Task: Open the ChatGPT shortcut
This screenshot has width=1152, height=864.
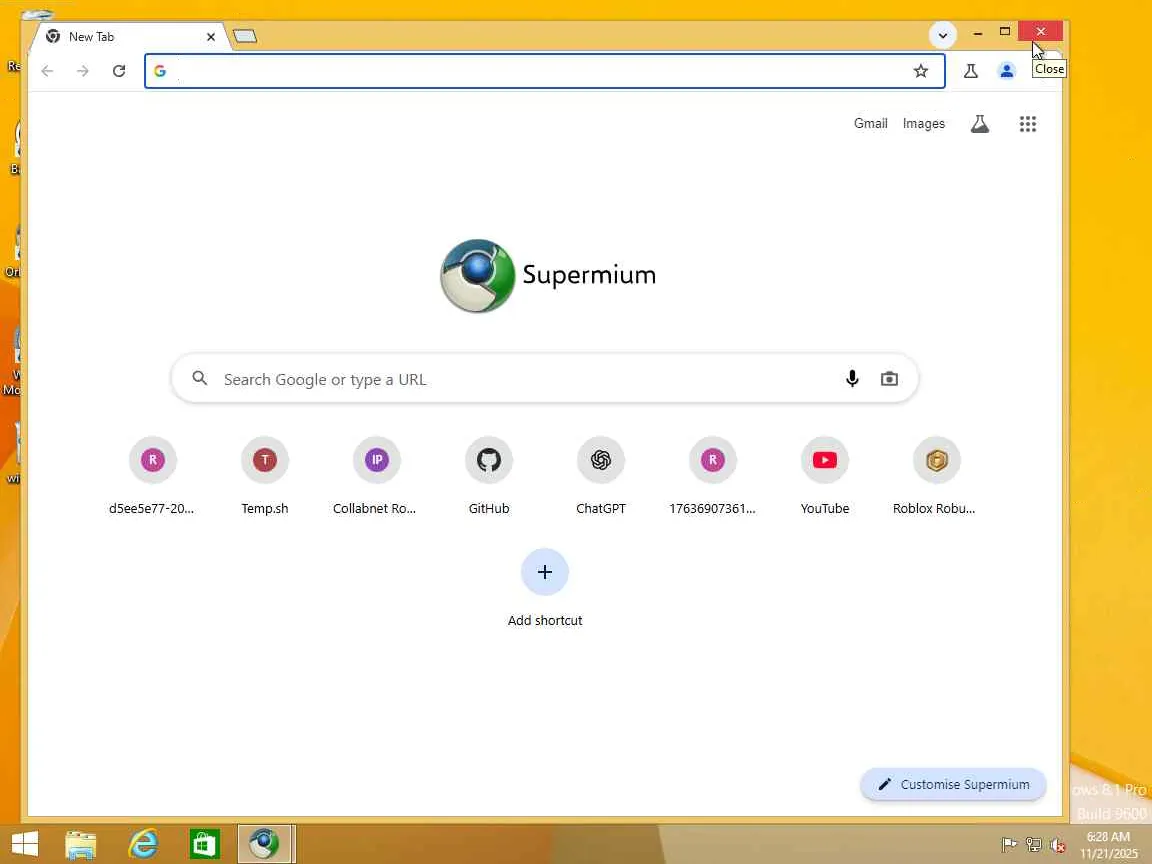Action: point(601,475)
